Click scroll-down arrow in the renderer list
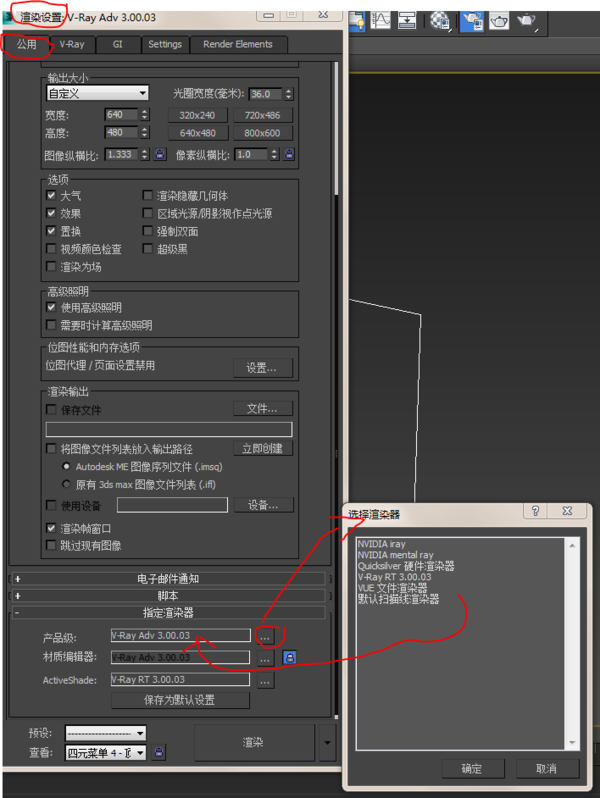 [572, 743]
